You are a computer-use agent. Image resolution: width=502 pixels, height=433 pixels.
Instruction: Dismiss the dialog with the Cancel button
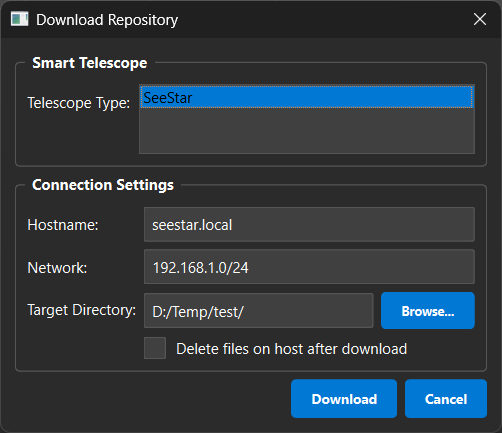pyautogui.click(x=446, y=399)
